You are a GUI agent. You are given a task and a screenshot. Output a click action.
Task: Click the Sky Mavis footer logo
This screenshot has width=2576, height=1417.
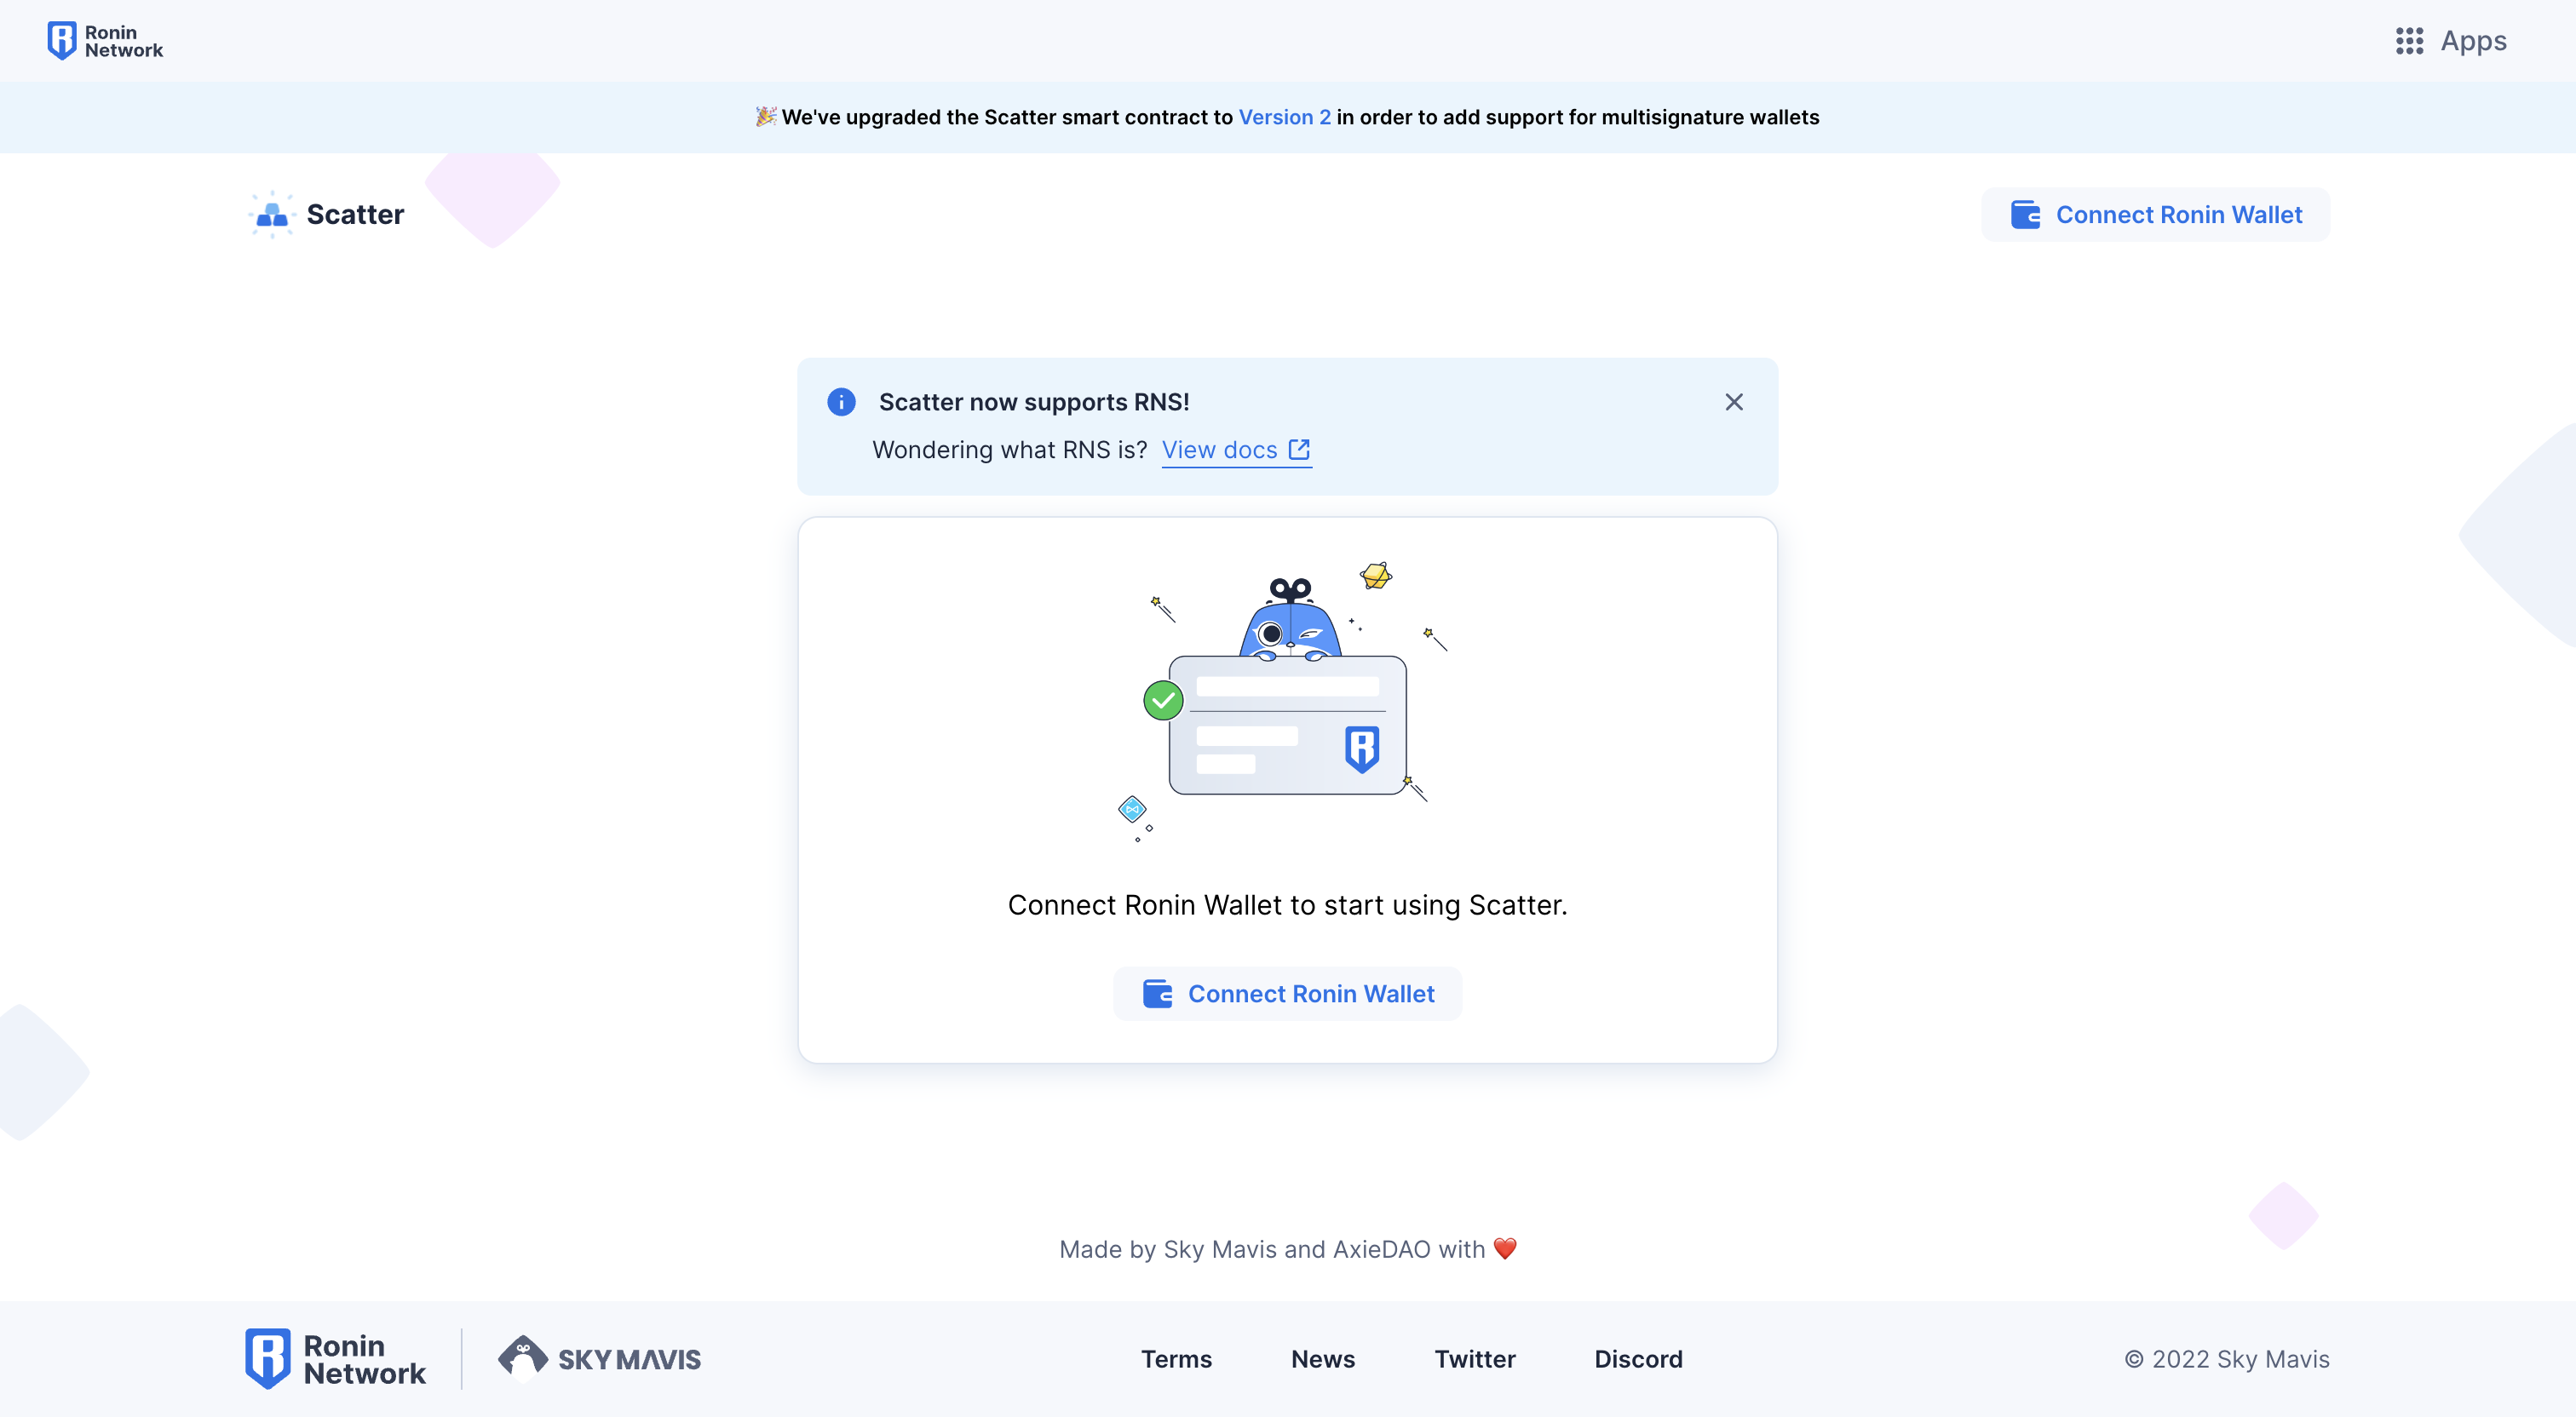(600, 1359)
